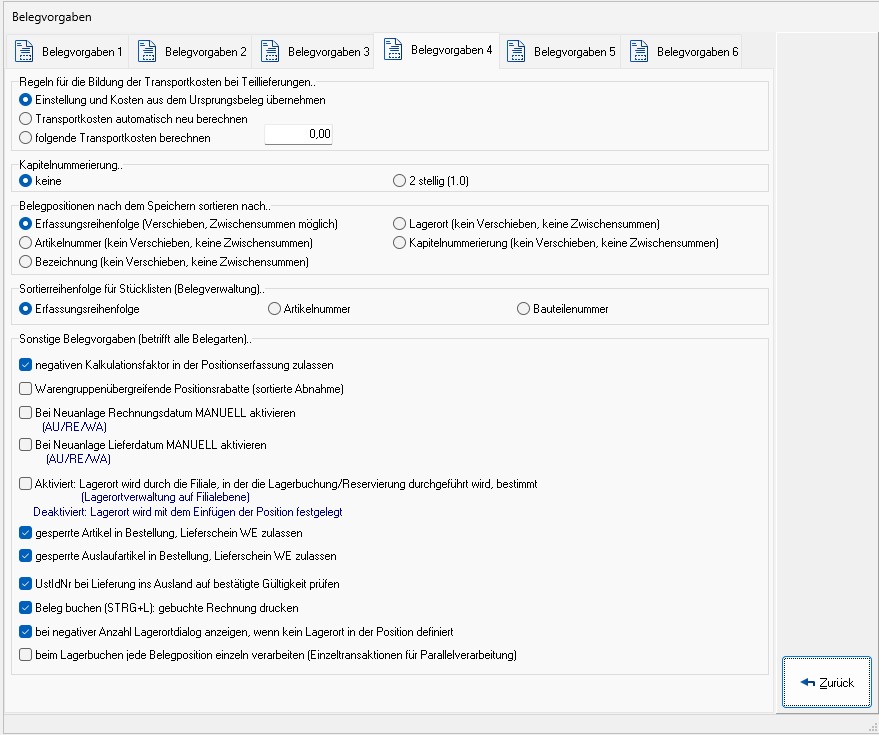Click the Zurück button

pyautogui.click(x=827, y=682)
